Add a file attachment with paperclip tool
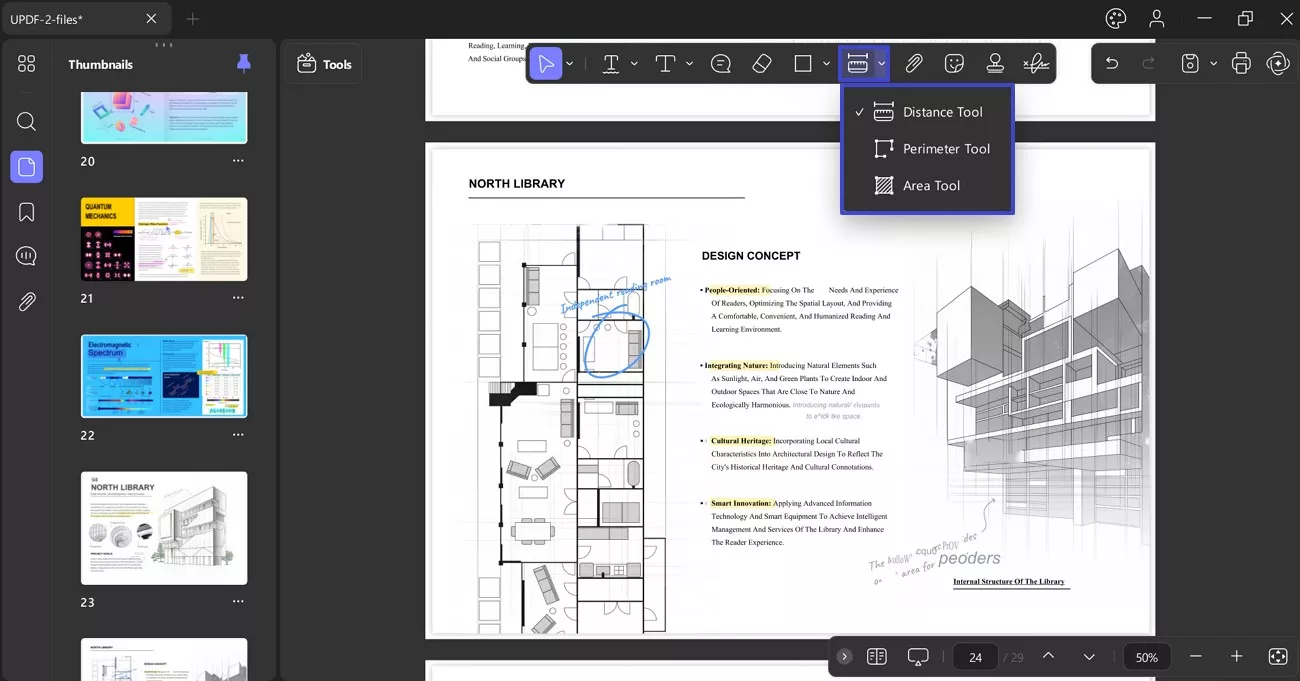 914,64
